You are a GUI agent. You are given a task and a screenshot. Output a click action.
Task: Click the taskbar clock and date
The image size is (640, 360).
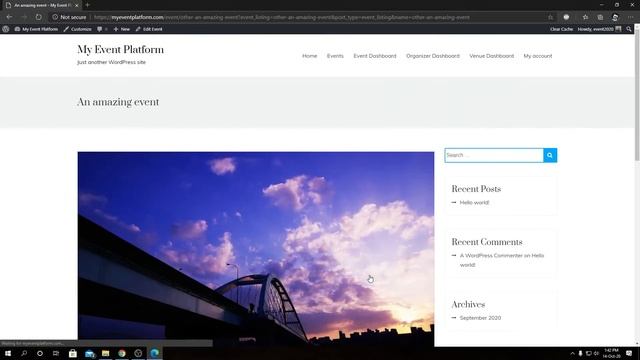click(611, 353)
